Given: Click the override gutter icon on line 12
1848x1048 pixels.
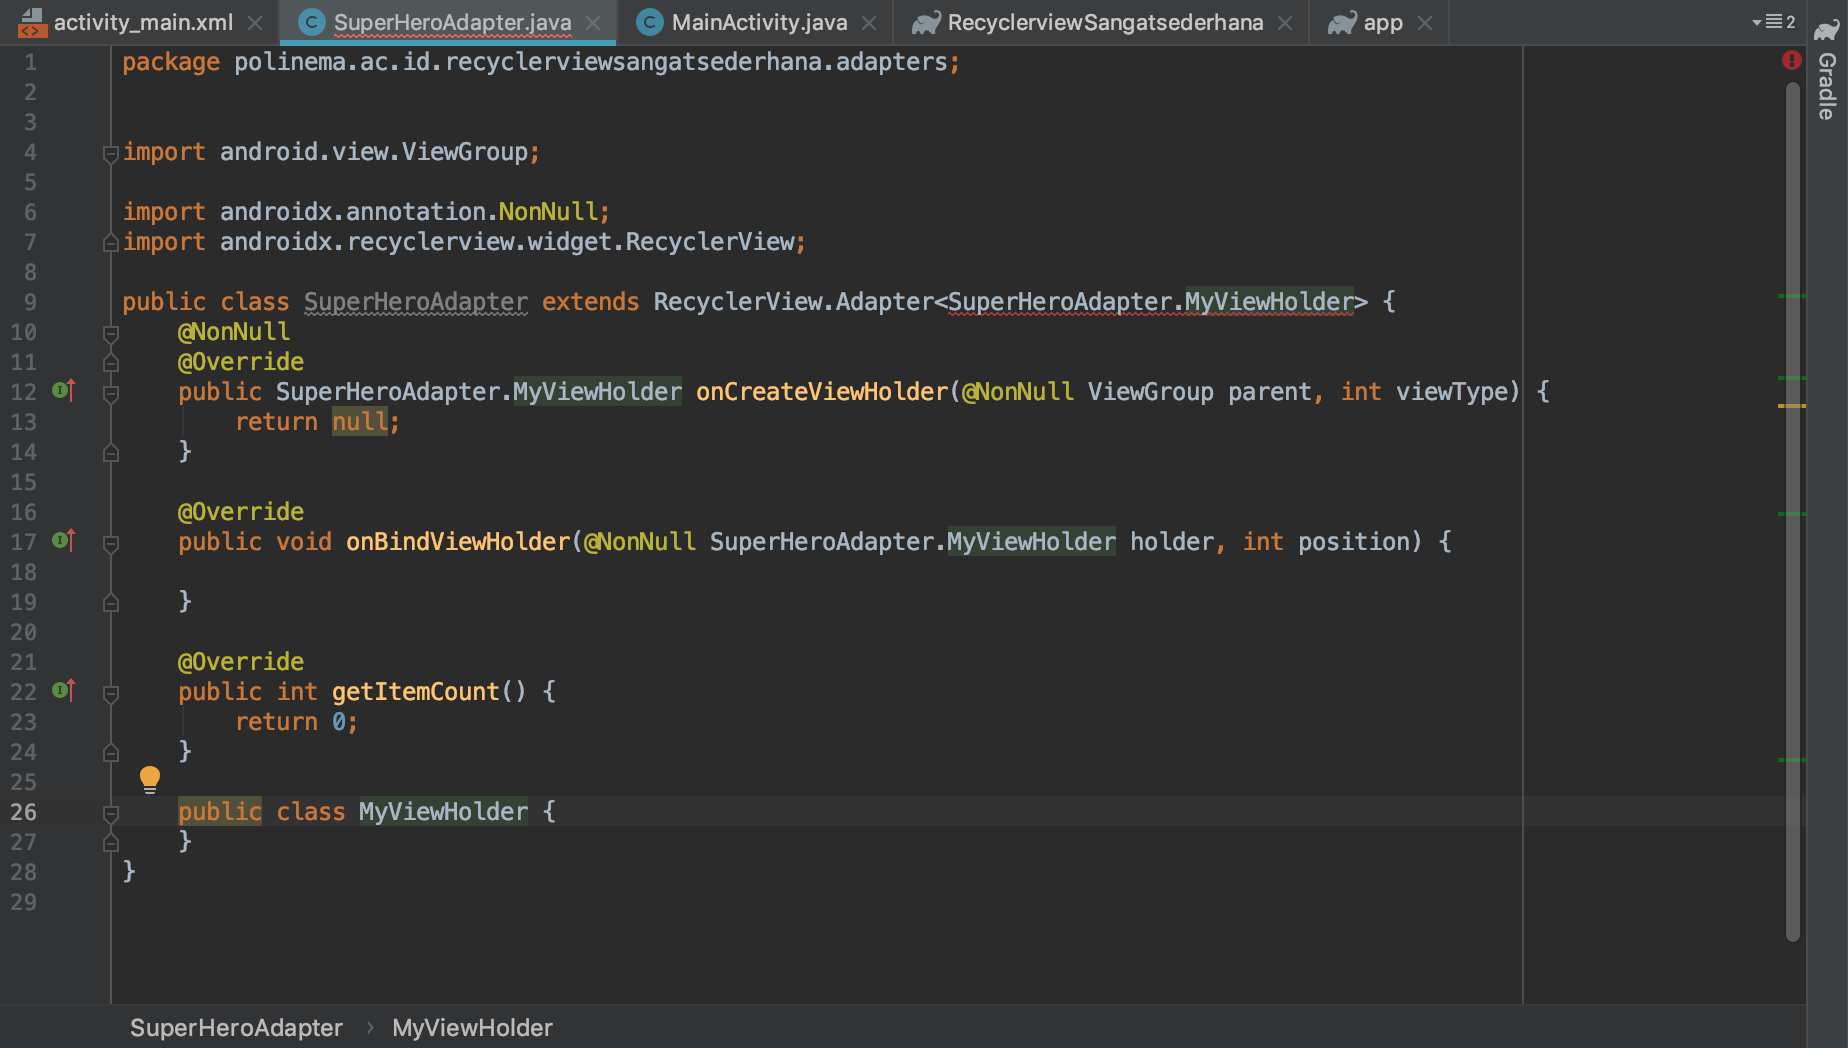Looking at the screenshot, I should pos(64,391).
